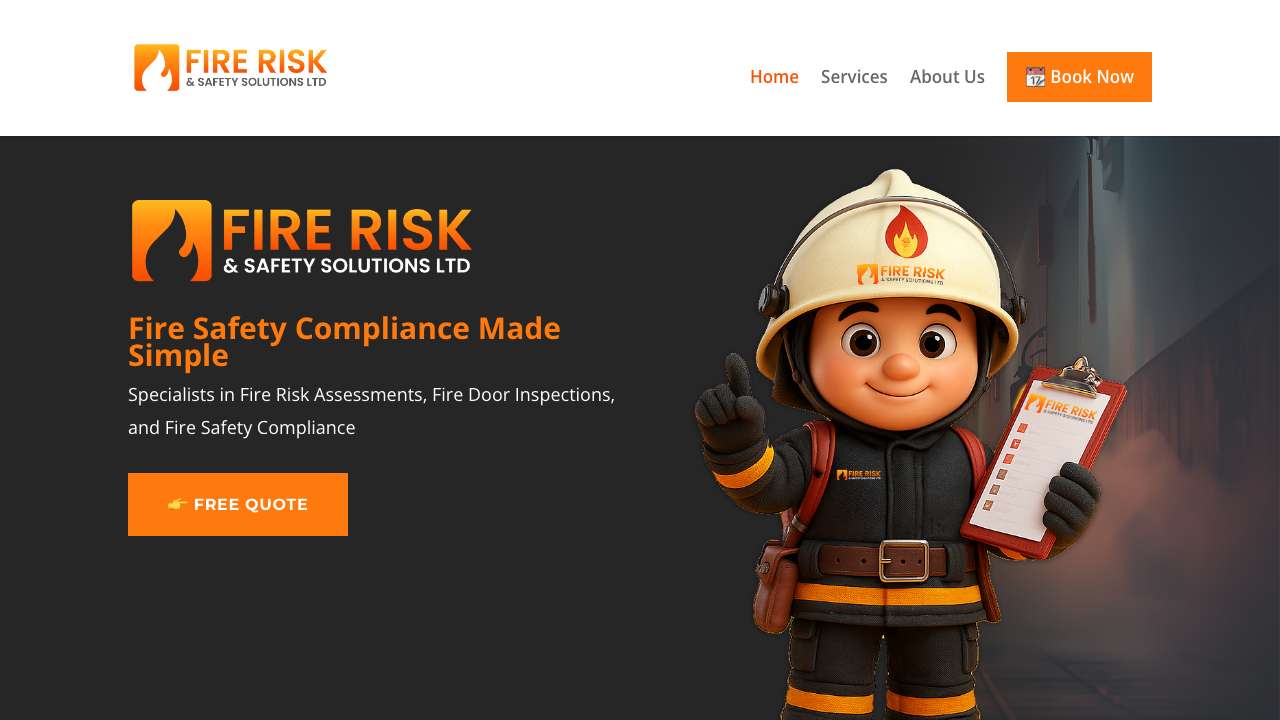
Task: Go to the Services page
Action: (854, 77)
